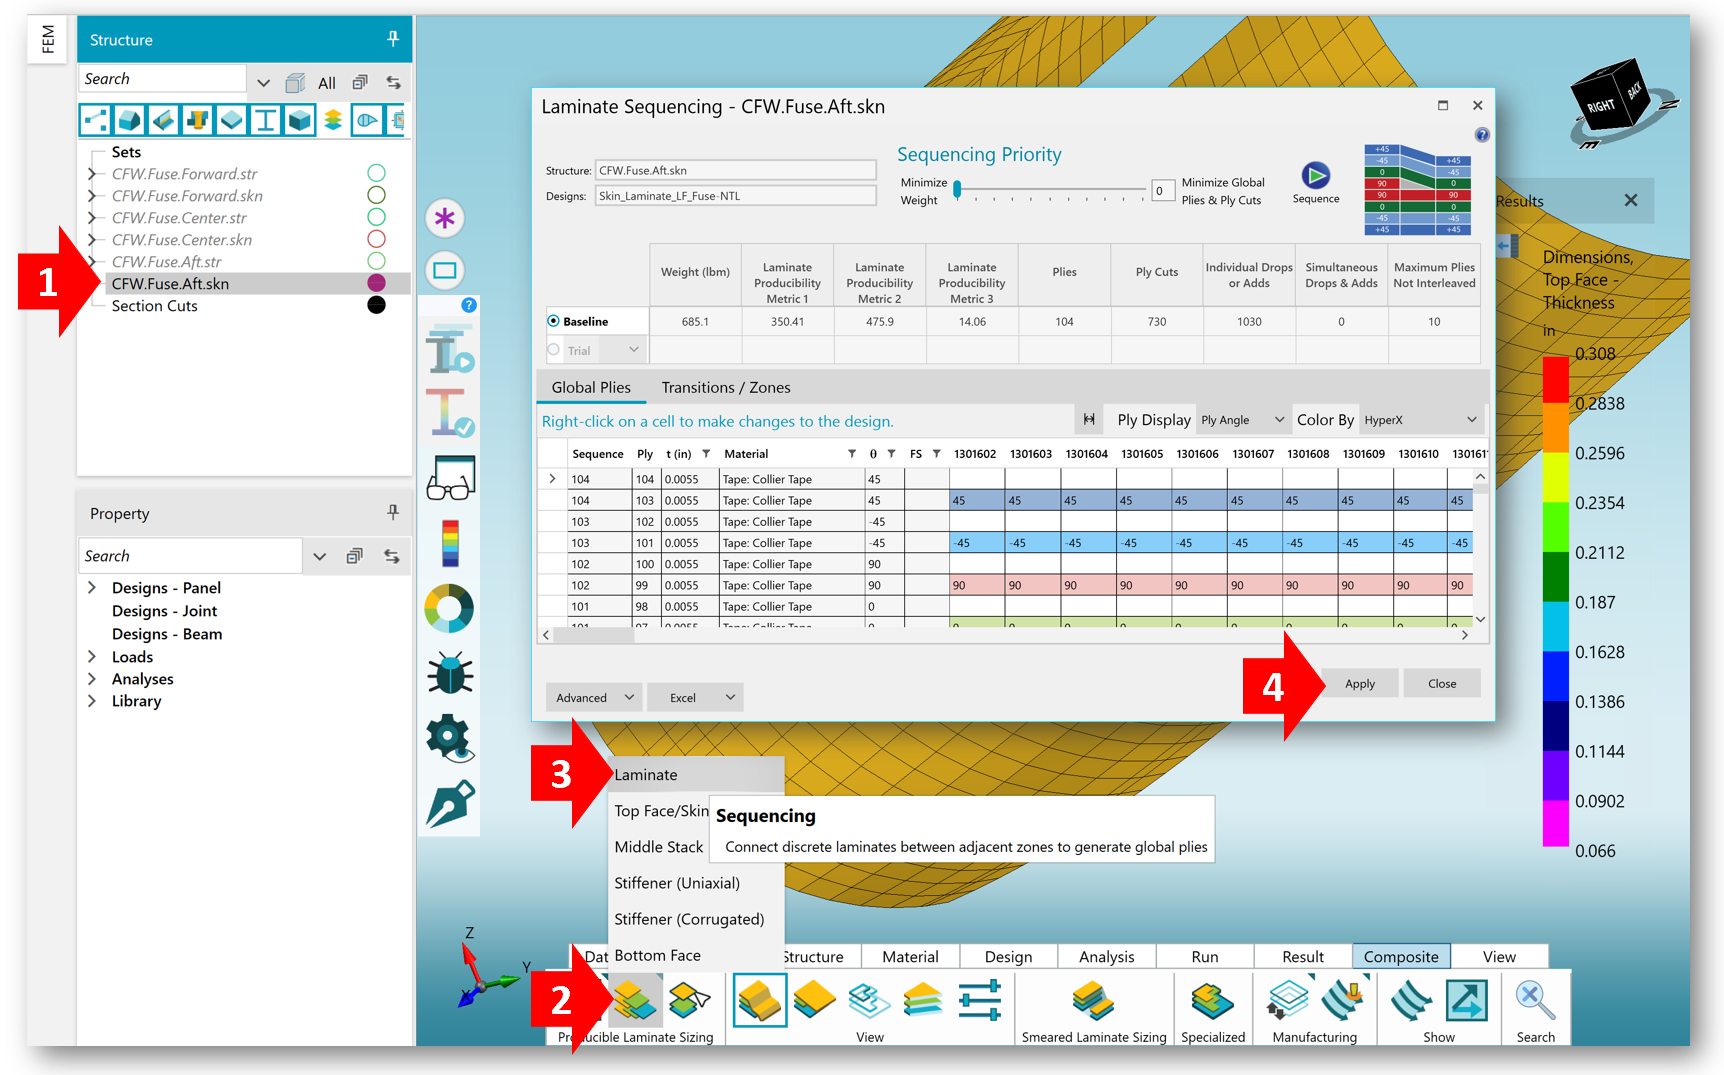Choose Stiffener (Uniaxial) from the popup menu
The height and width of the screenshot is (1075, 1724).
tap(696, 882)
